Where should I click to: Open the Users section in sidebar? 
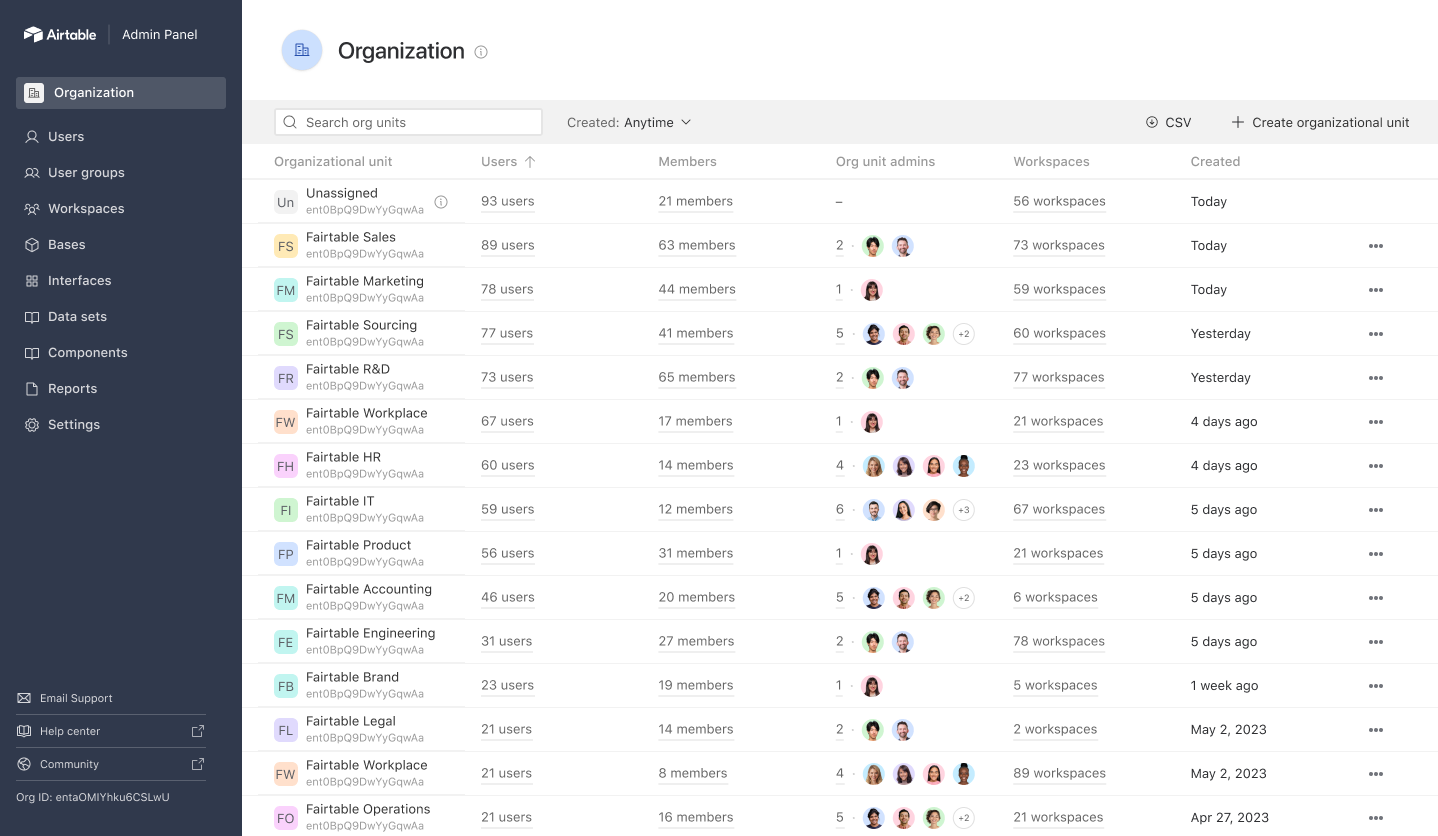click(x=65, y=136)
